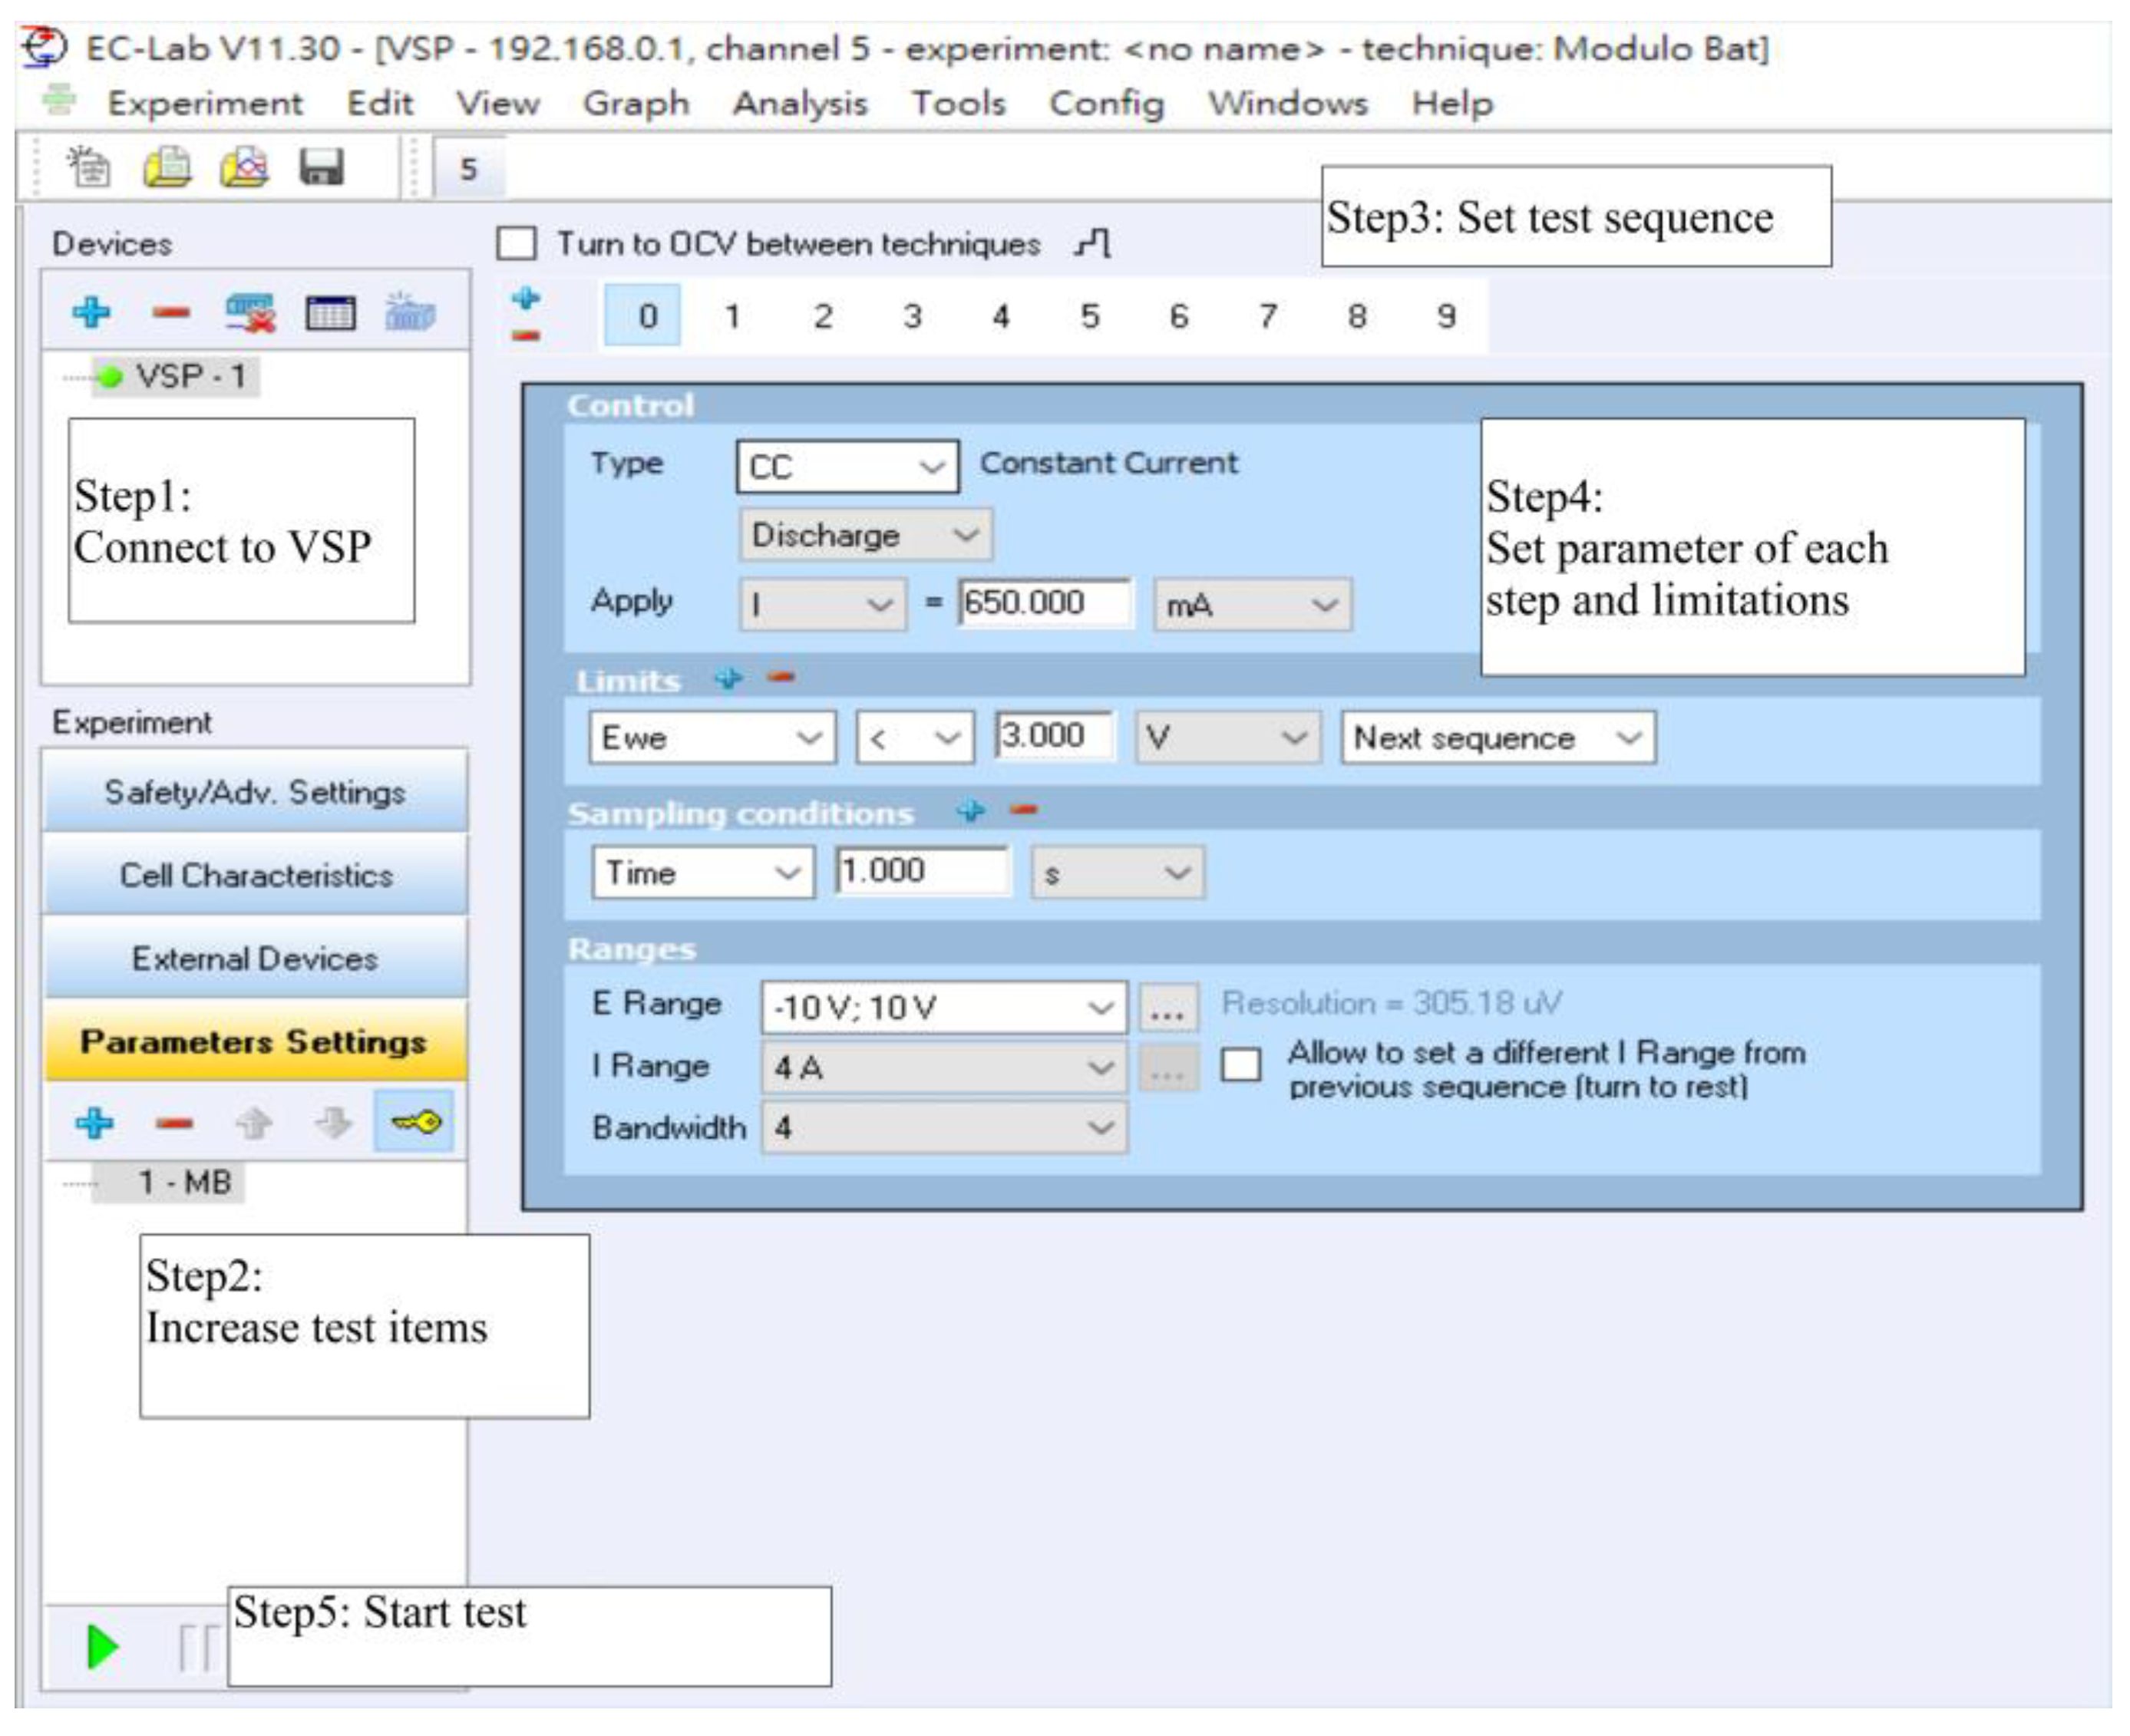Screen dimensions: 2130x1736
Task: Check Allow different I Range option
Action: [1241, 1064]
